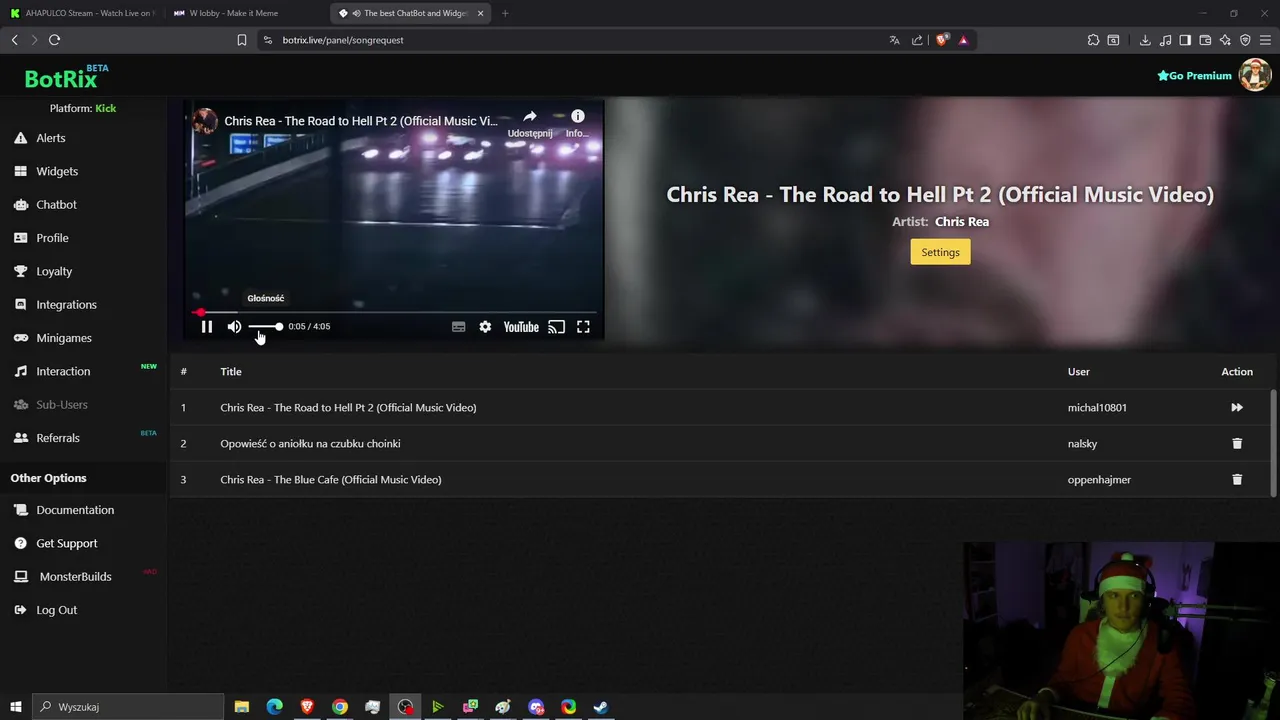
Task: Open song request Settings button
Action: (x=940, y=252)
